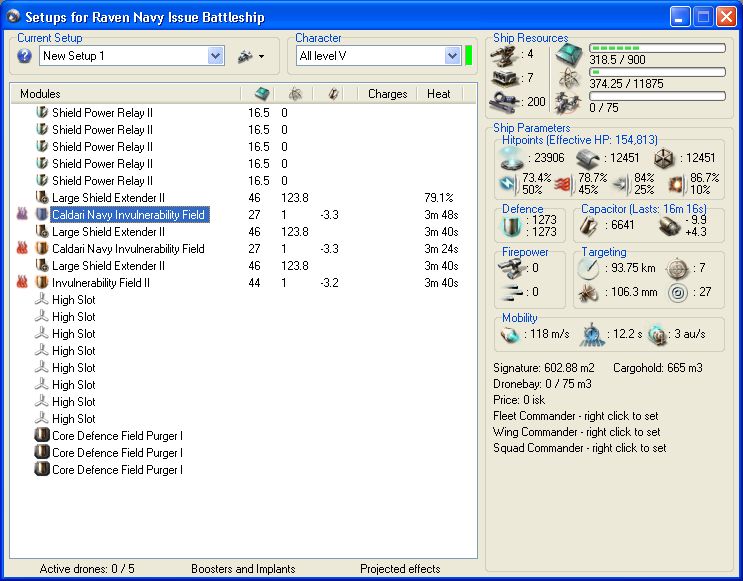
Task: Toggle overheat on the unhighlighted Caldari Navy Invulnerability Field
Action: [x=23, y=248]
